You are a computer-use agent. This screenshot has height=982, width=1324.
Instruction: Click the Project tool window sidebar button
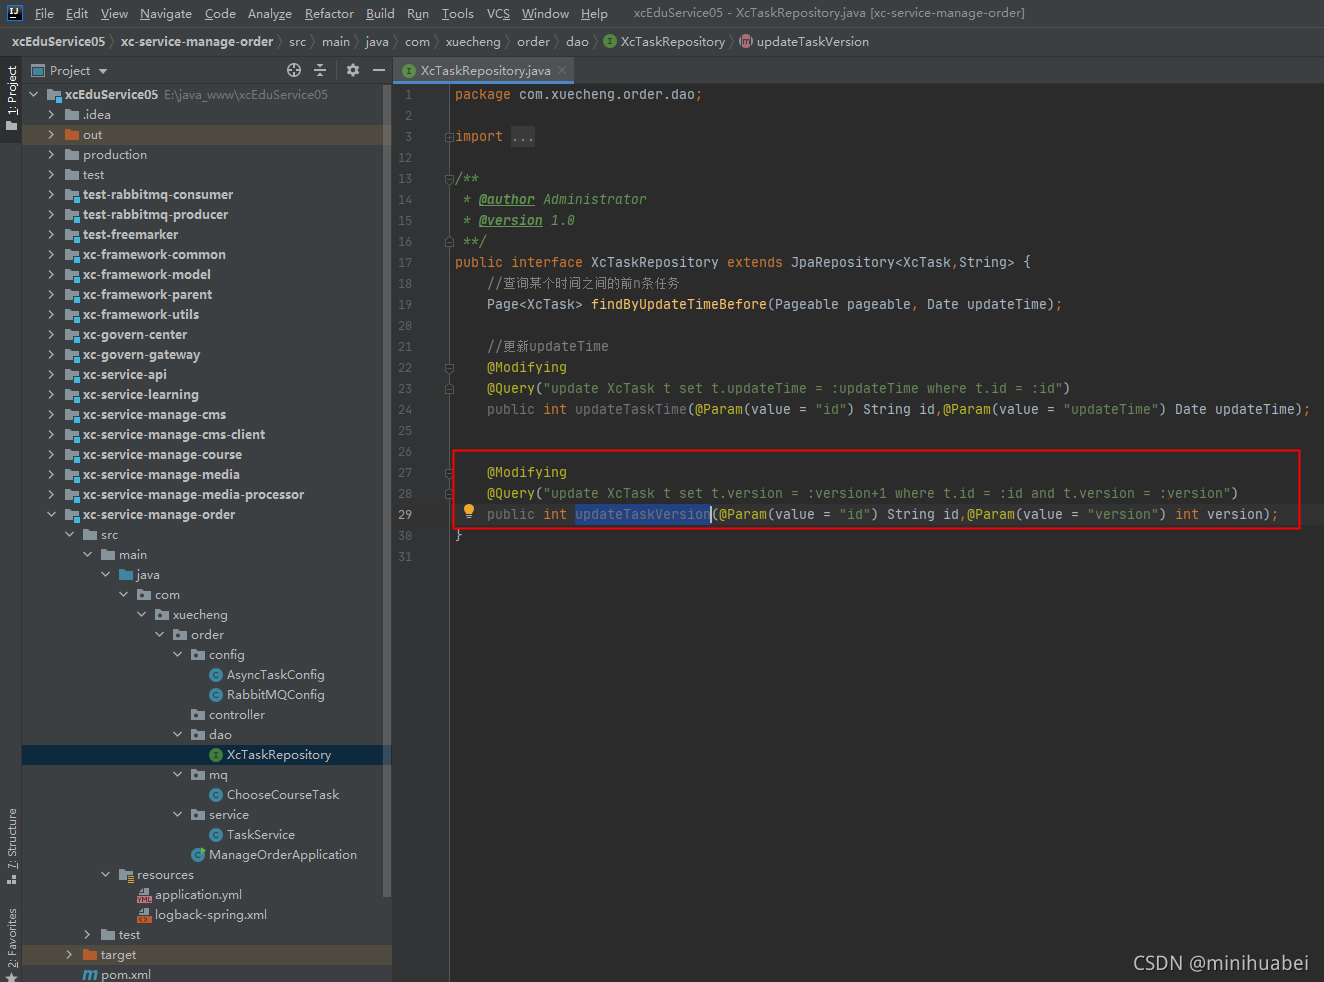12,98
